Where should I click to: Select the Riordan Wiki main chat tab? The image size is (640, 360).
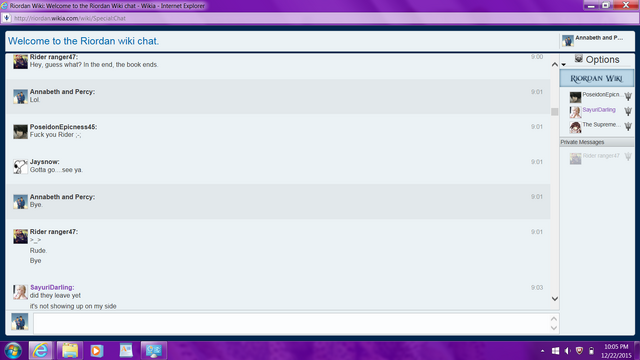point(596,78)
